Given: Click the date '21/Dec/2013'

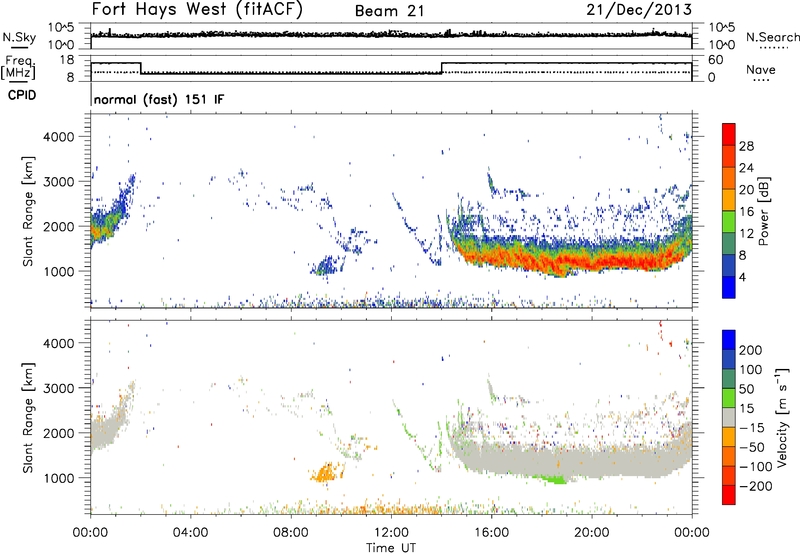Looking at the screenshot, I should 639,9.
